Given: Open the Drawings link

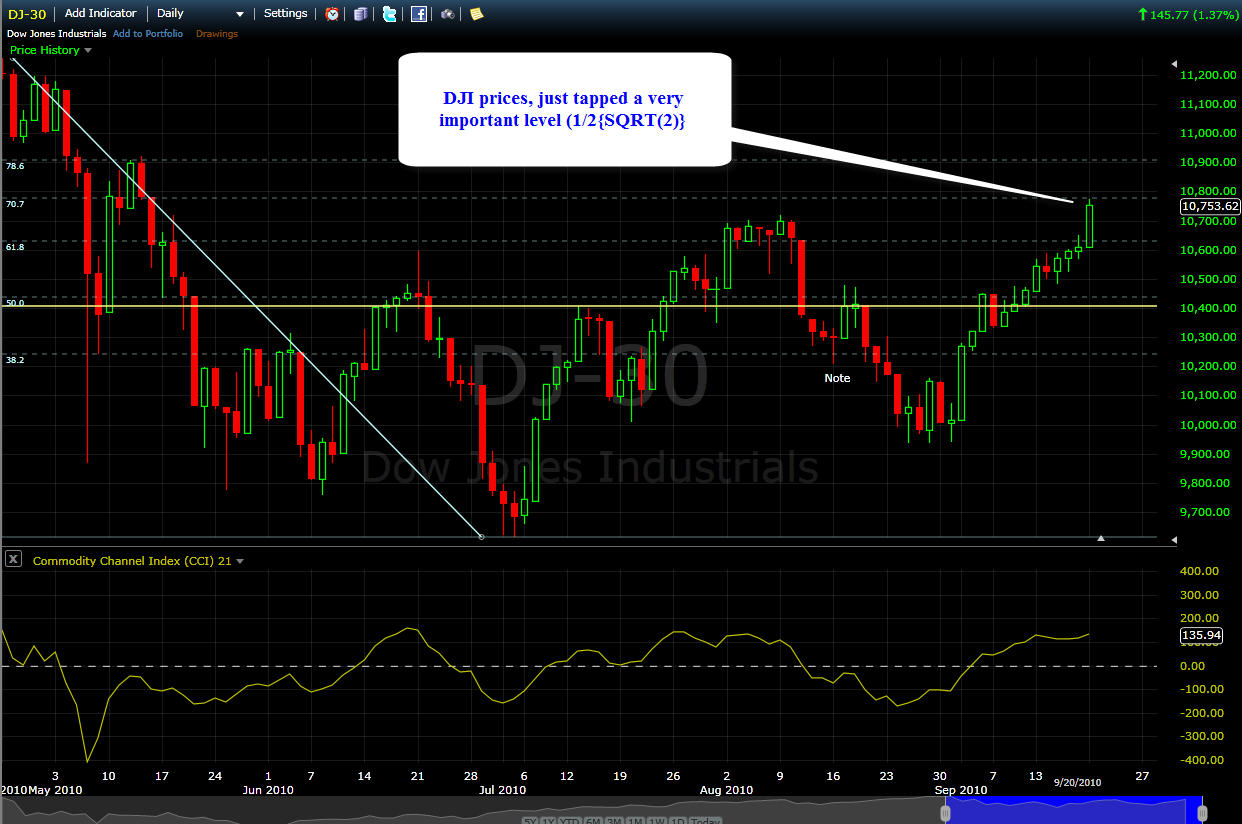Looking at the screenshot, I should pos(217,34).
